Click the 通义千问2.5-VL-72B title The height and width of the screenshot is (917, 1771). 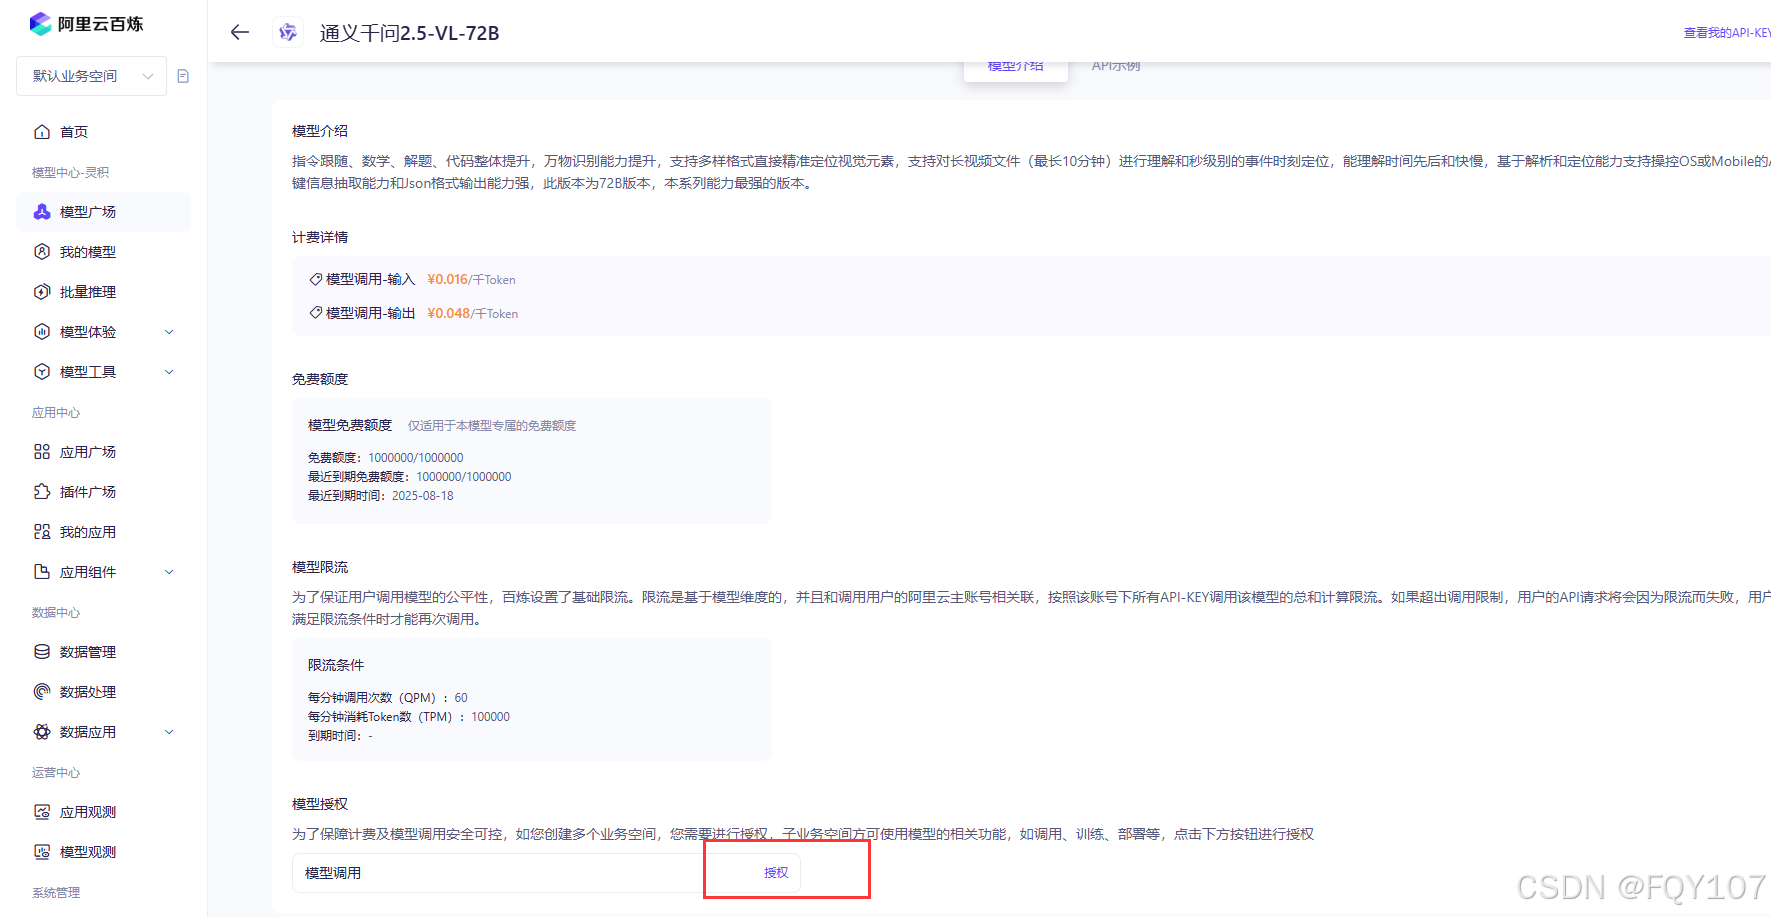410,33
